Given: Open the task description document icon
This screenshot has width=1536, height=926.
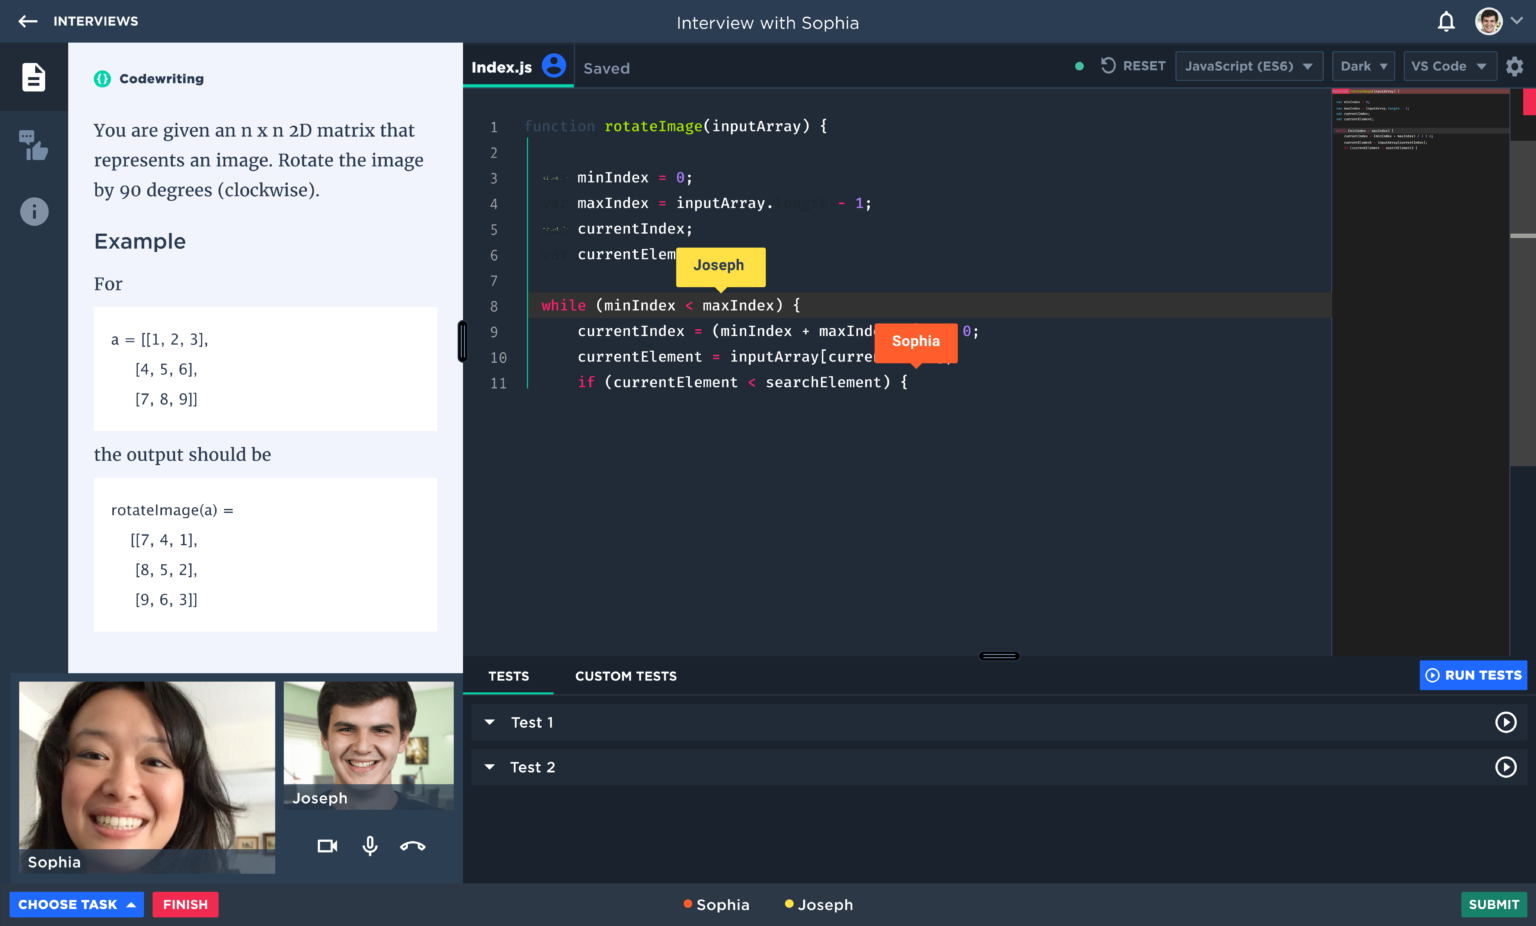Looking at the screenshot, I should click(34, 77).
